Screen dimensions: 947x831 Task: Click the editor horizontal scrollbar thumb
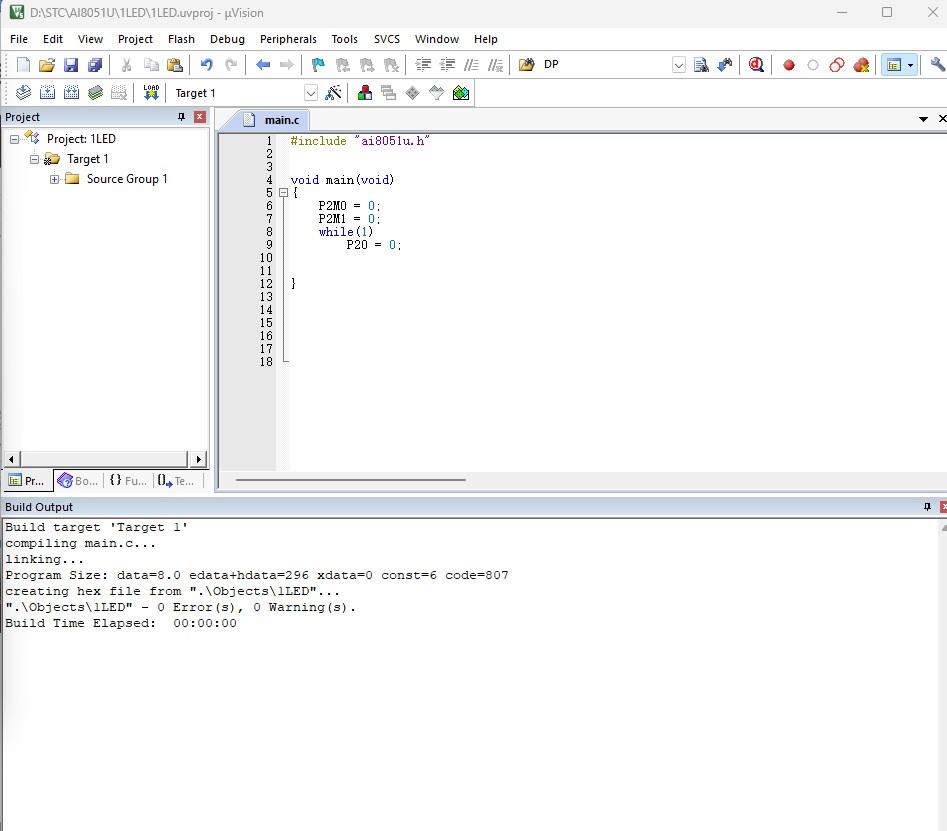350,480
